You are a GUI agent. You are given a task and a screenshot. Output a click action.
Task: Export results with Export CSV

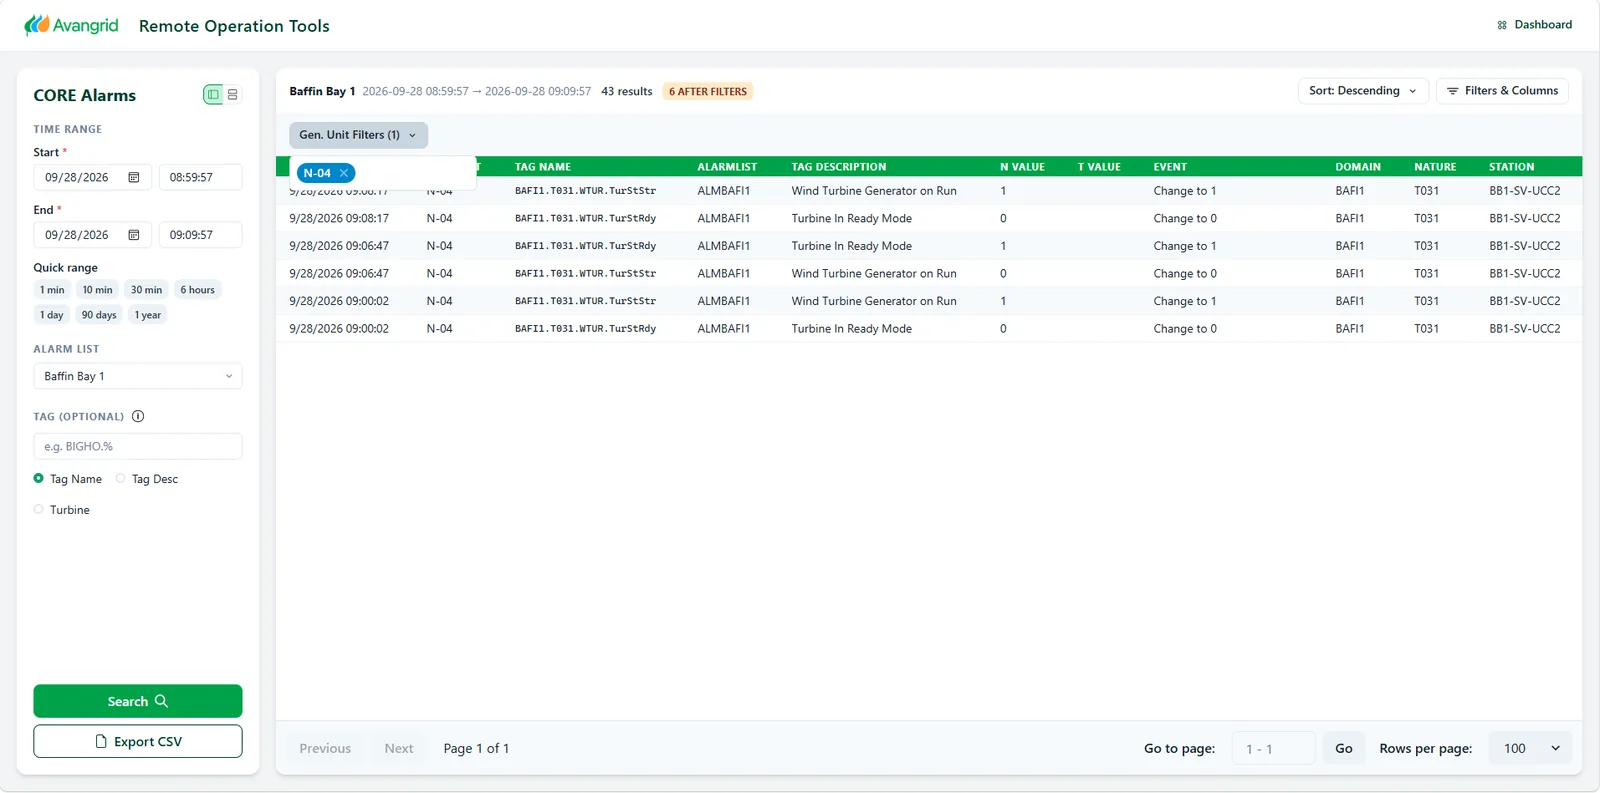pos(138,742)
